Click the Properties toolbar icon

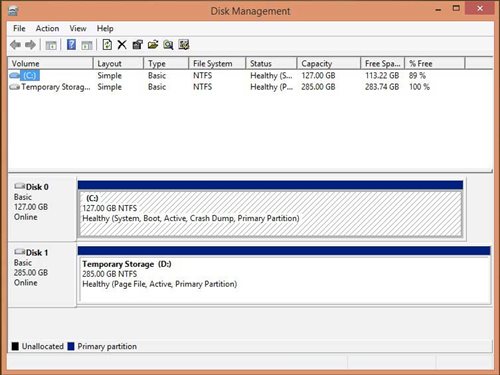coord(137,45)
